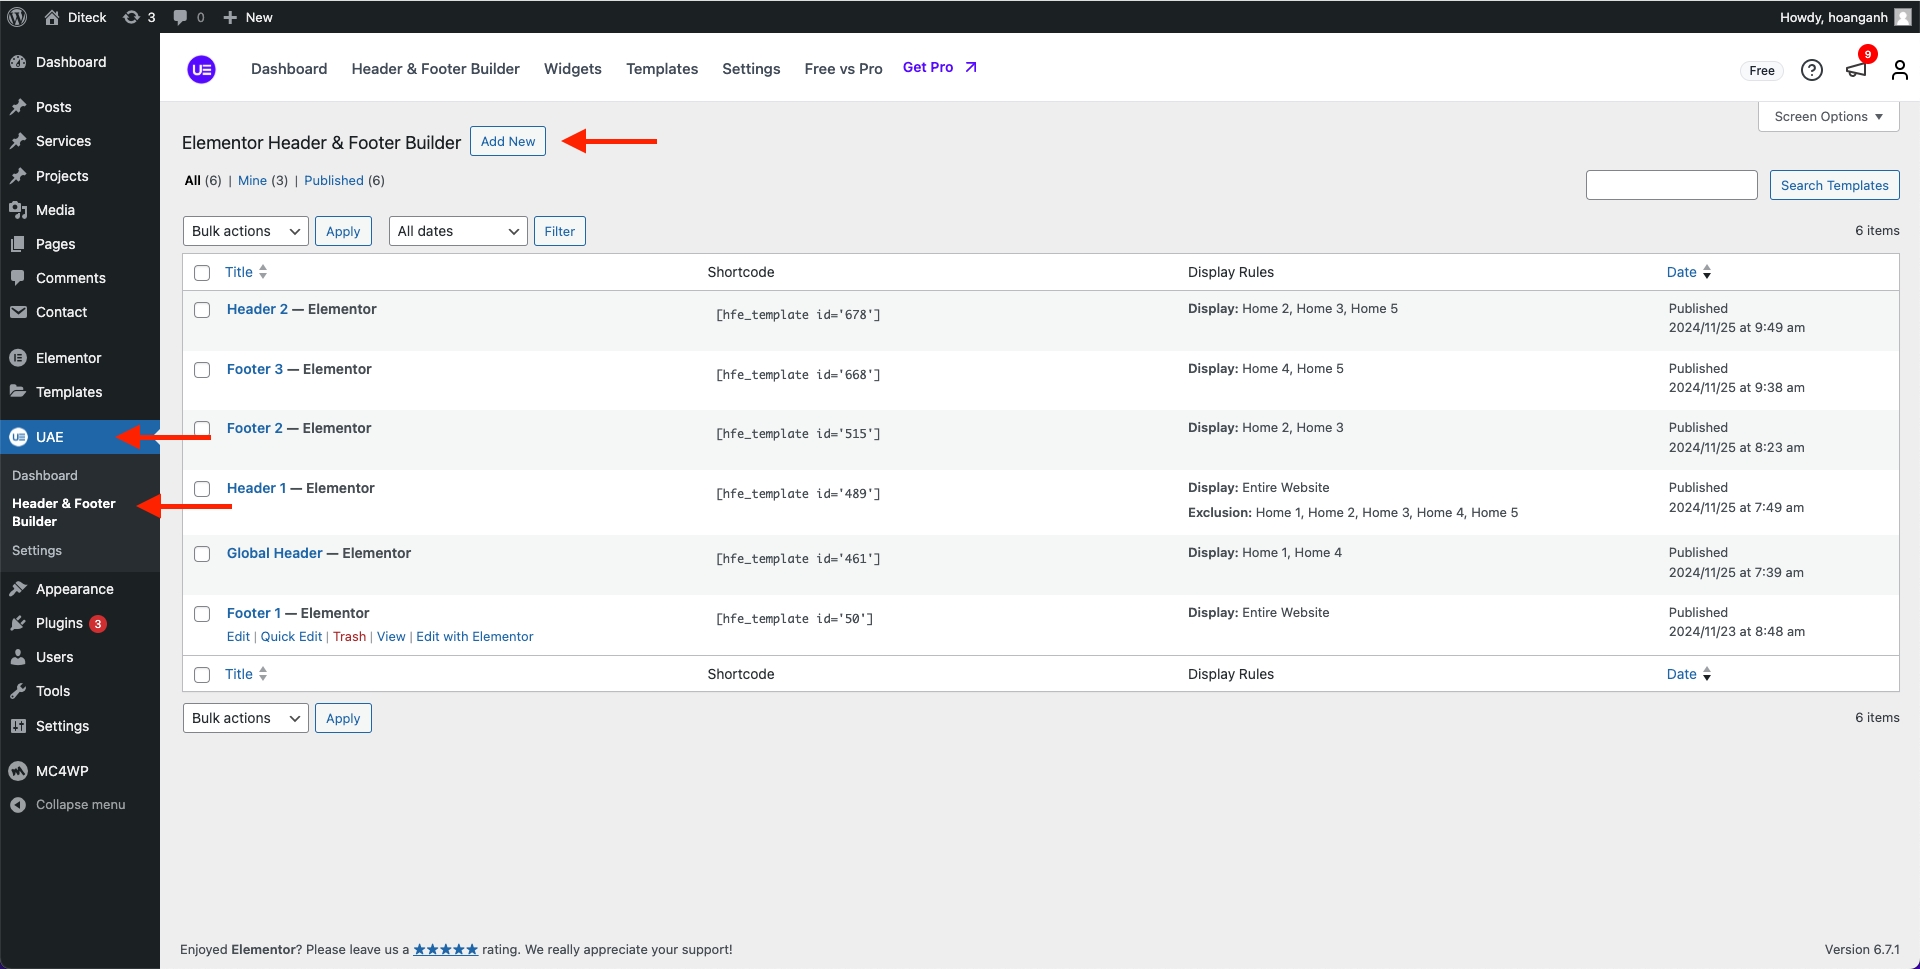Open the top Bulk actions dropdown
The height and width of the screenshot is (969, 1920).
245,231
